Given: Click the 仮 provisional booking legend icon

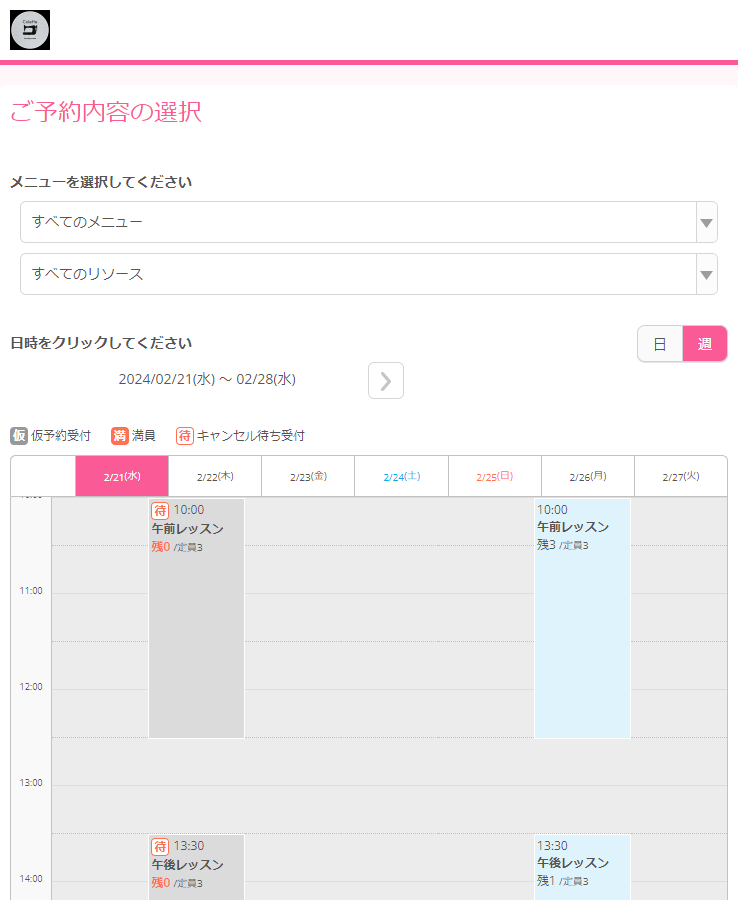Looking at the screenshot, I should (19, 436).
